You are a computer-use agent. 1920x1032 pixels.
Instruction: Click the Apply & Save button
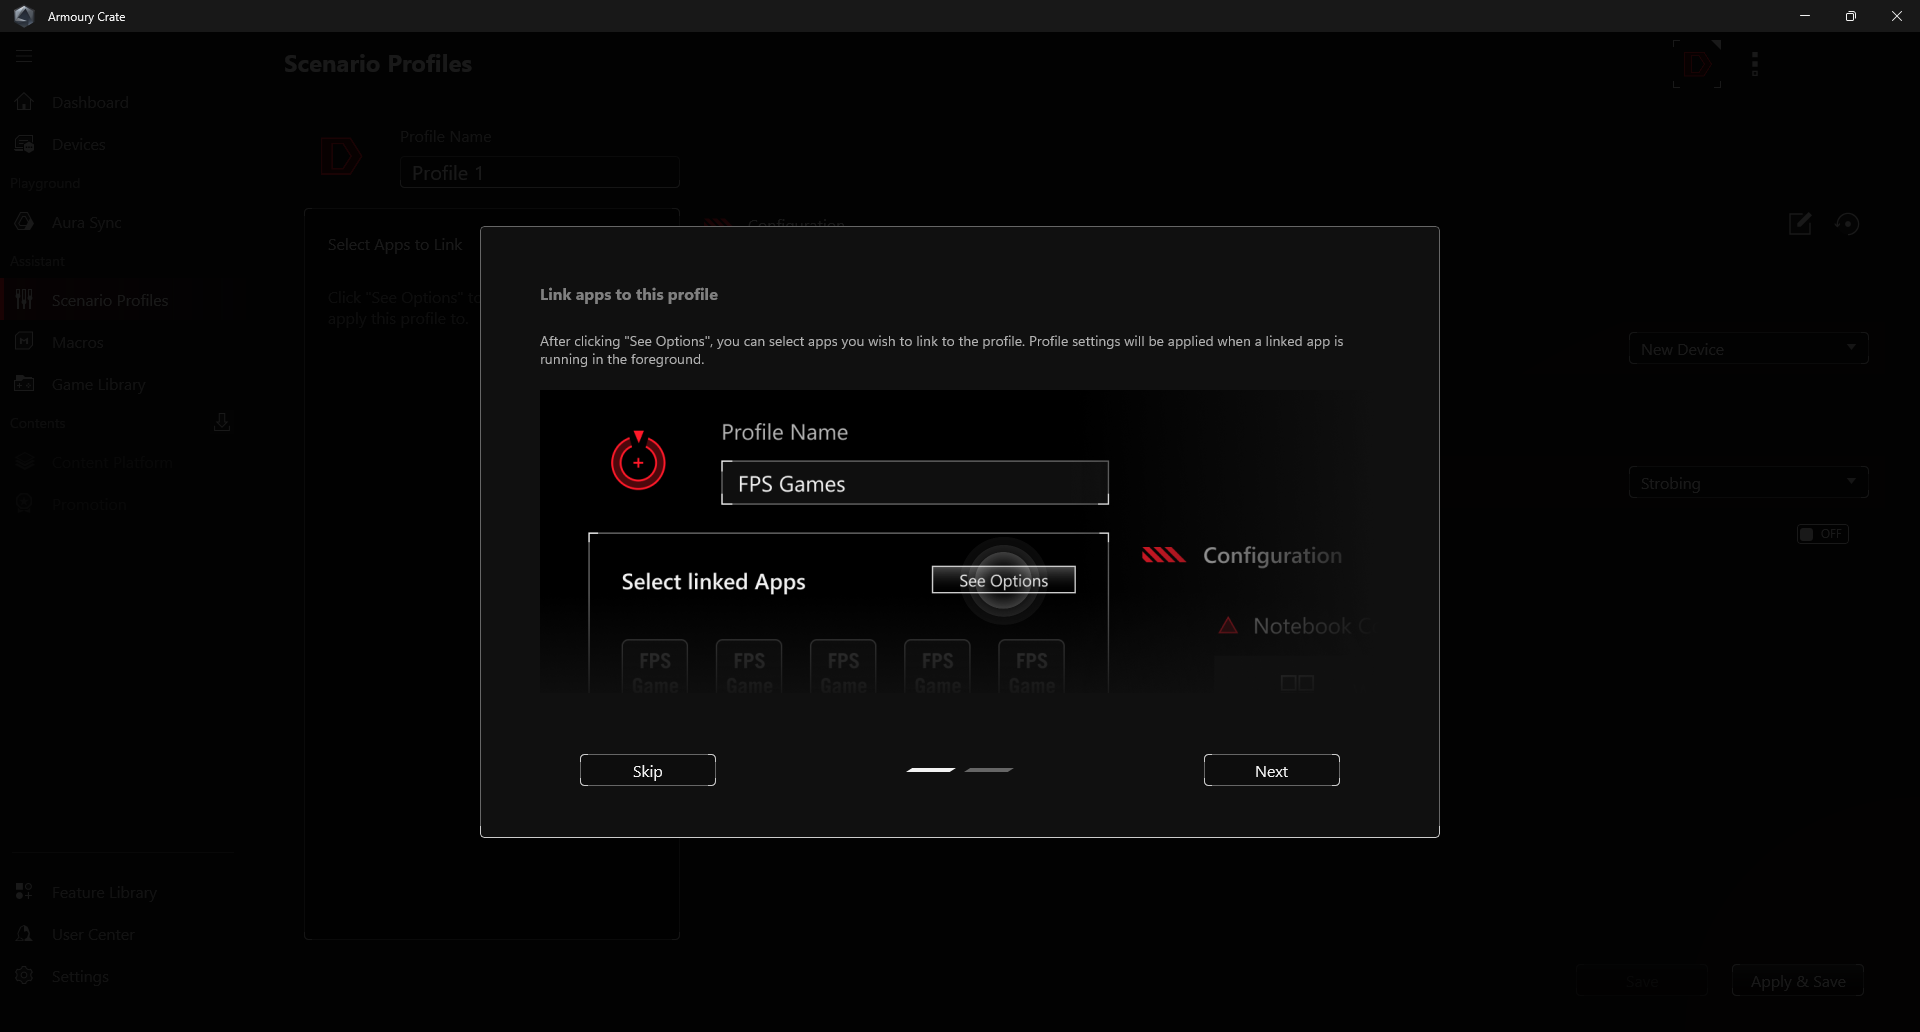(x=1798, y=981)
